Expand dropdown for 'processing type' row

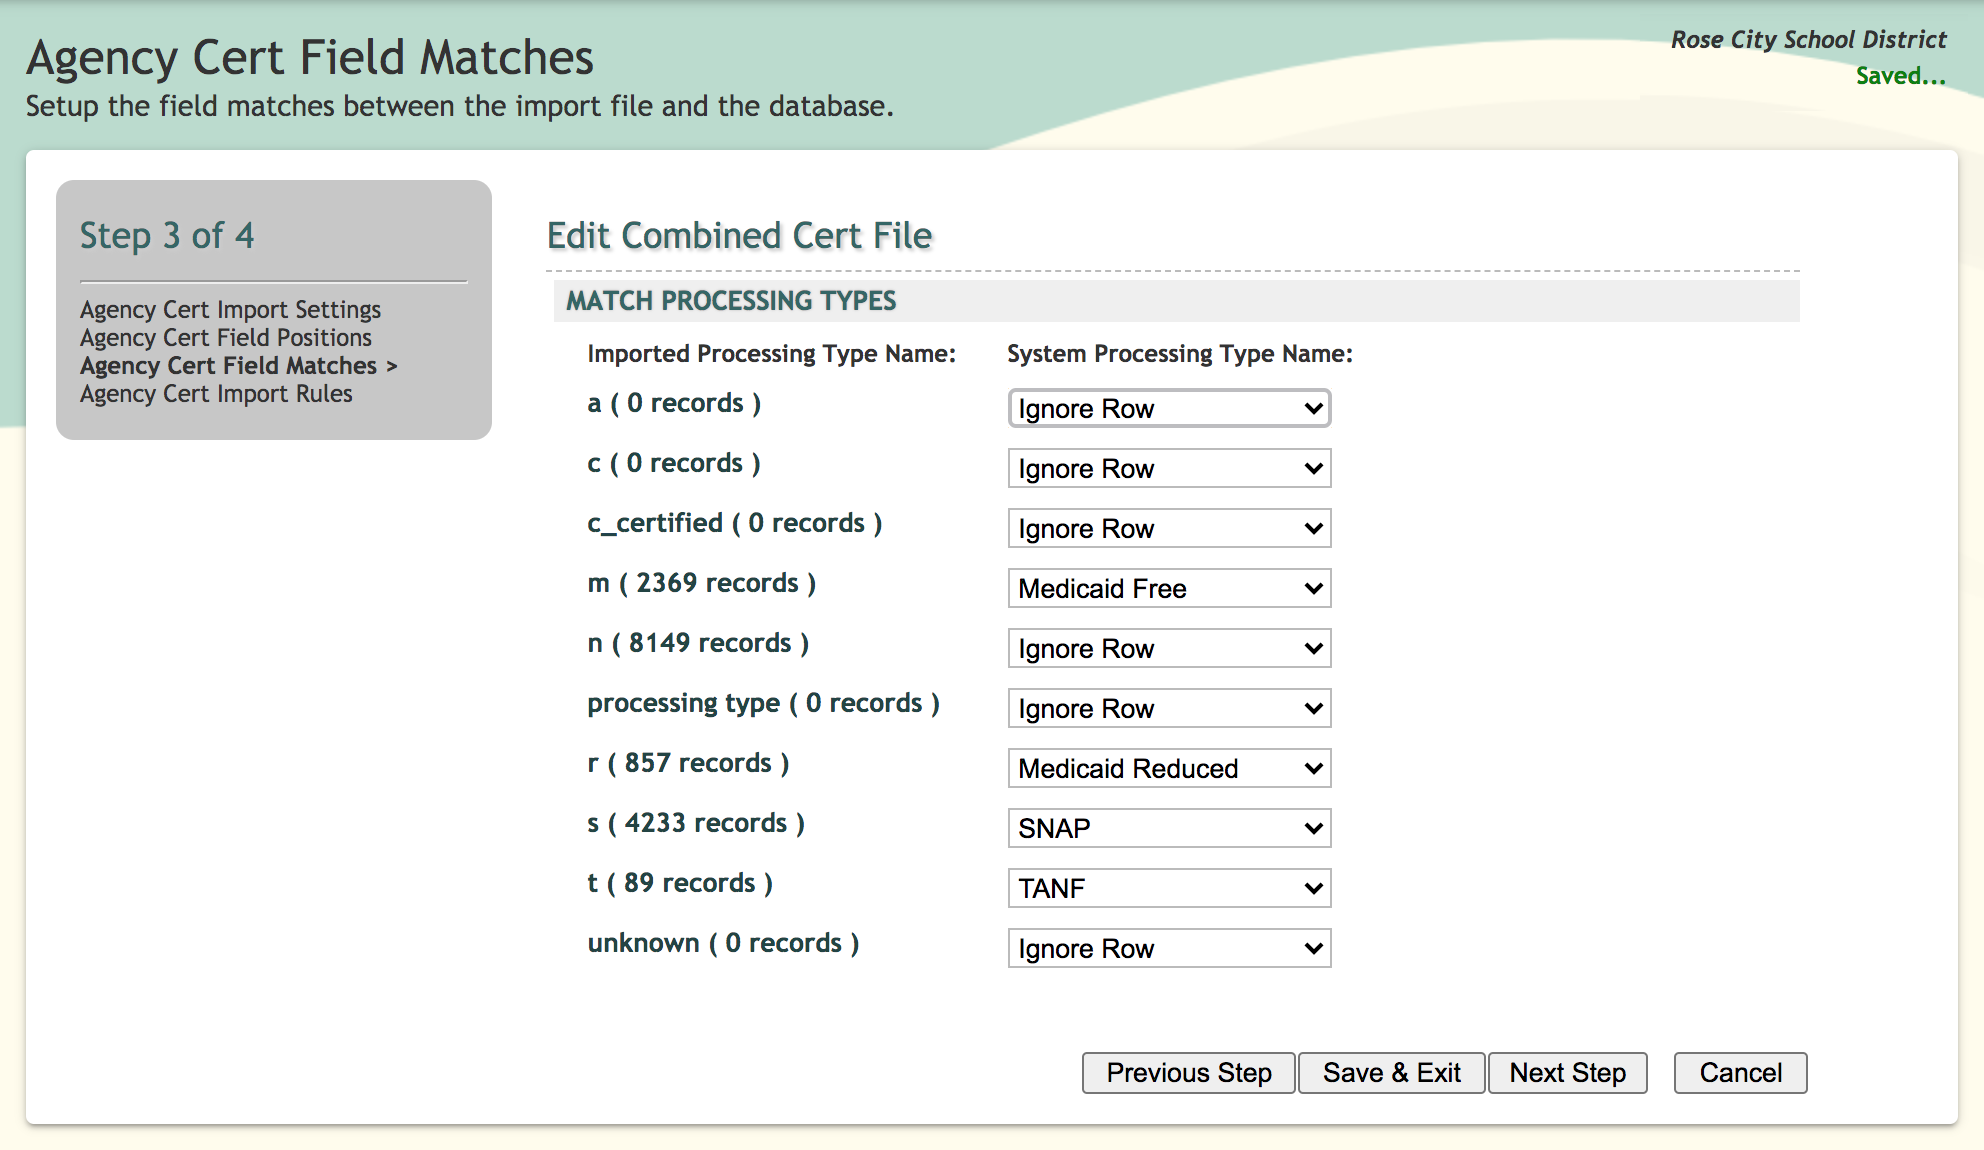[x=1169, y=708]
